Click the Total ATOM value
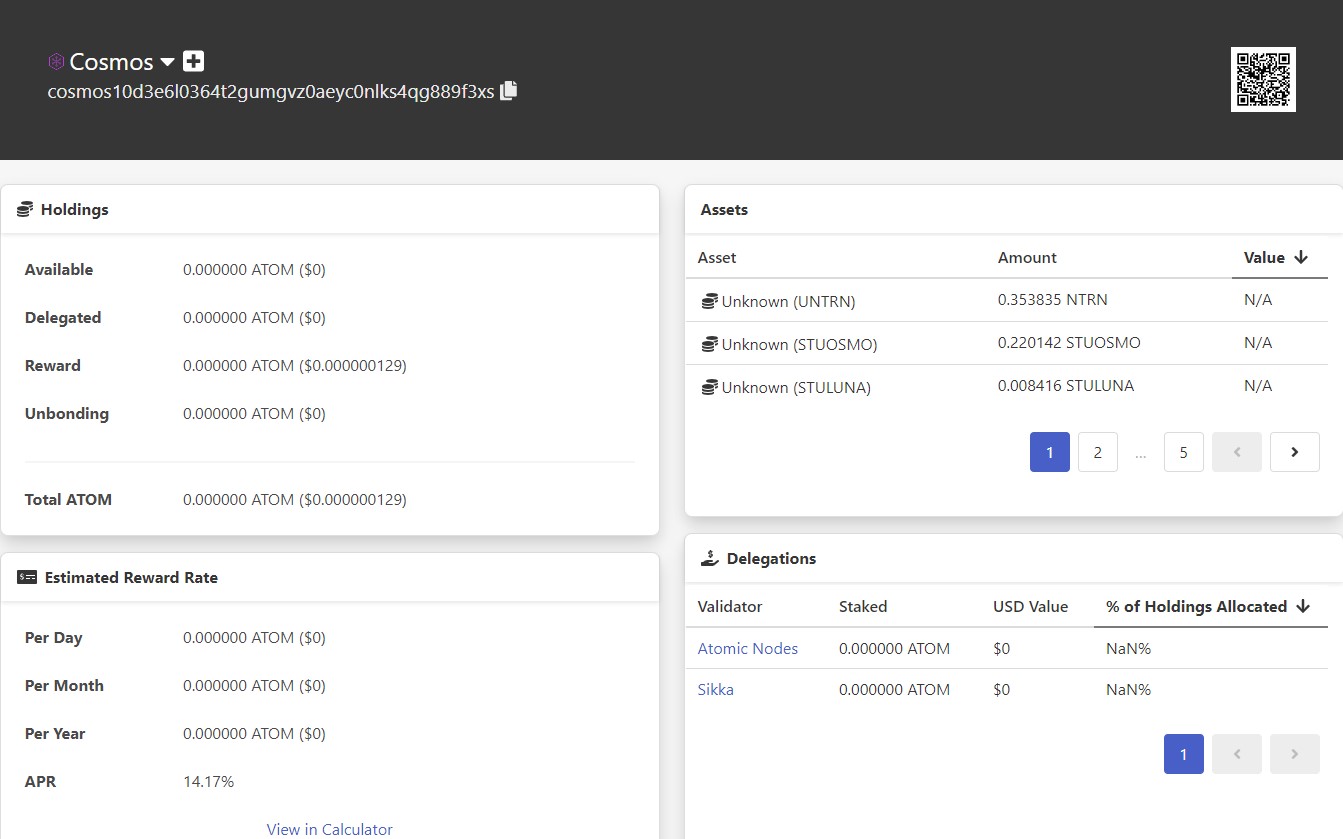 [x=295, y=500]
